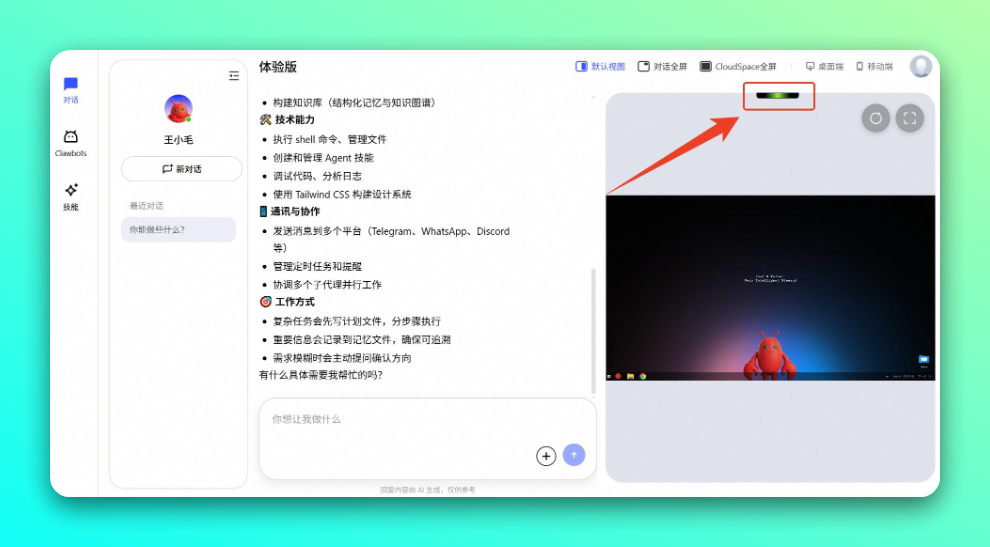The image size is (990, 547).
Task: Click the 技术能力 heading
Action: [294, 119]
